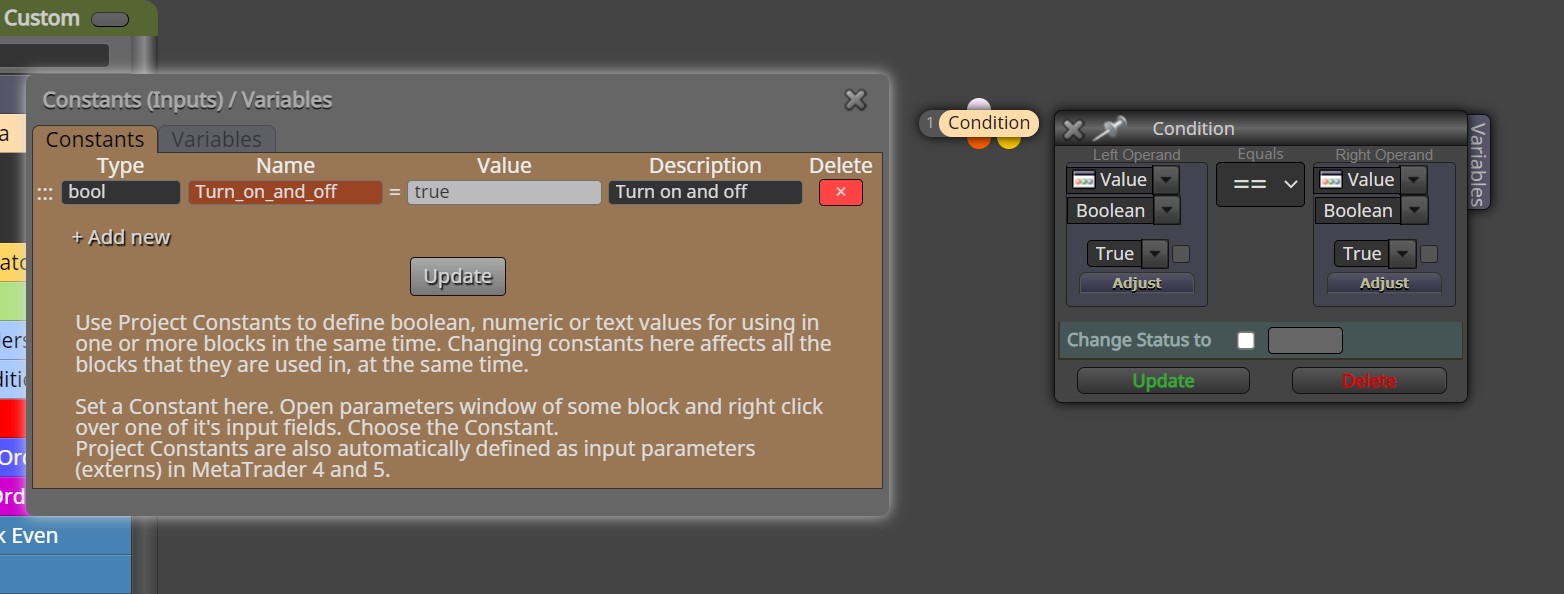Click the orange output dot under Condition block
Screen dimensions: 1564x594
[979, 143]
